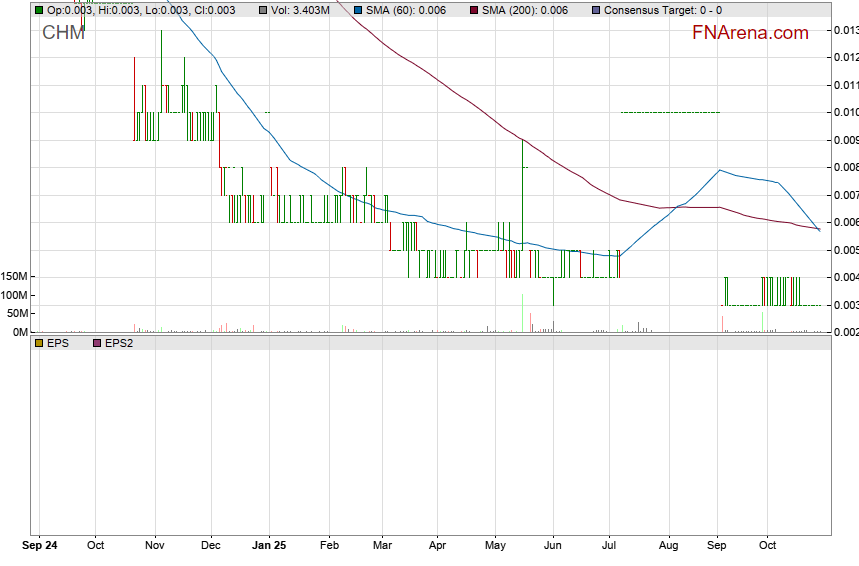Image resolution: width=859 pixels, height=566 pixels.
Task: Select the Sep 24 label on time axis
Action: pos(40,546)
